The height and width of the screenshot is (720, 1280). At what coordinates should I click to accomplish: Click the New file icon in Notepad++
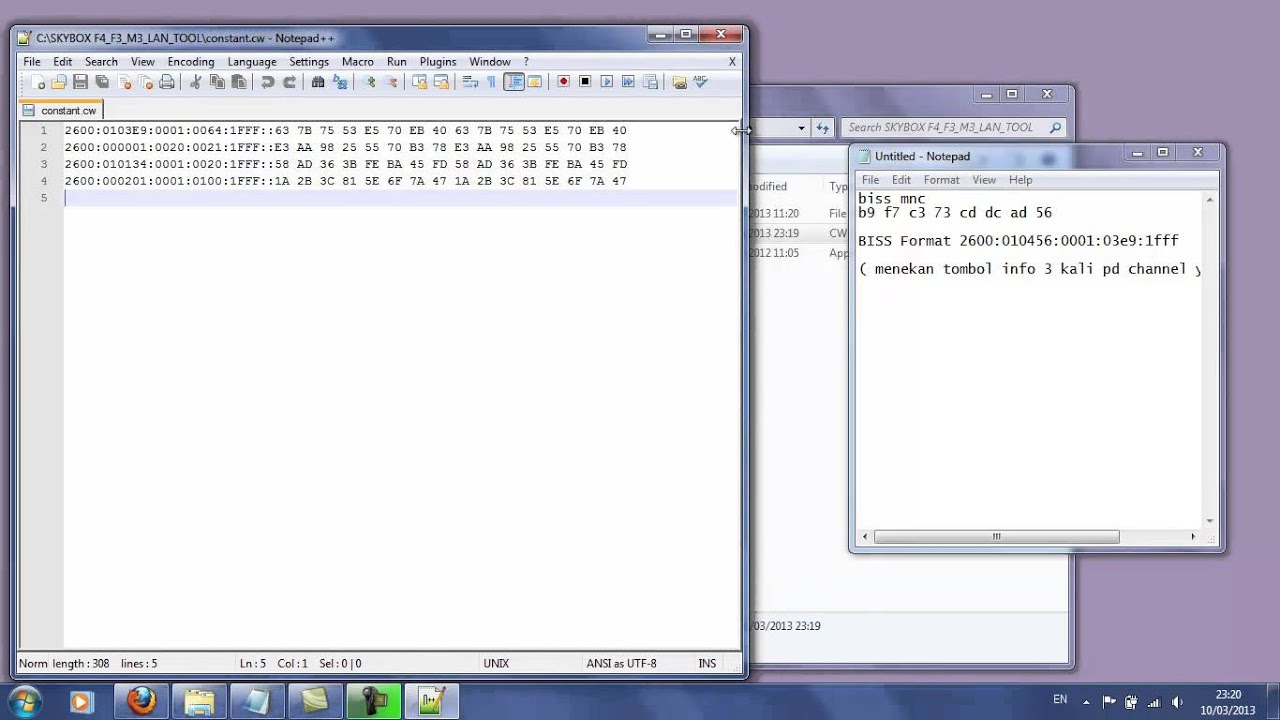(x=38, y=82)
